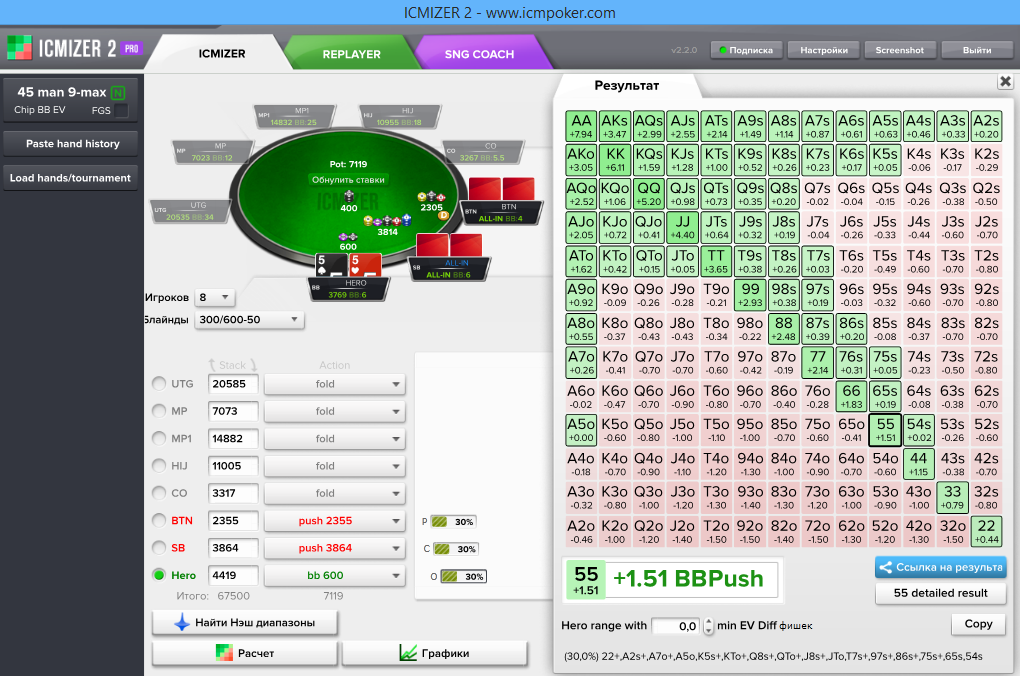Select the Hero radio button
1020x676 pixels.
159,575
